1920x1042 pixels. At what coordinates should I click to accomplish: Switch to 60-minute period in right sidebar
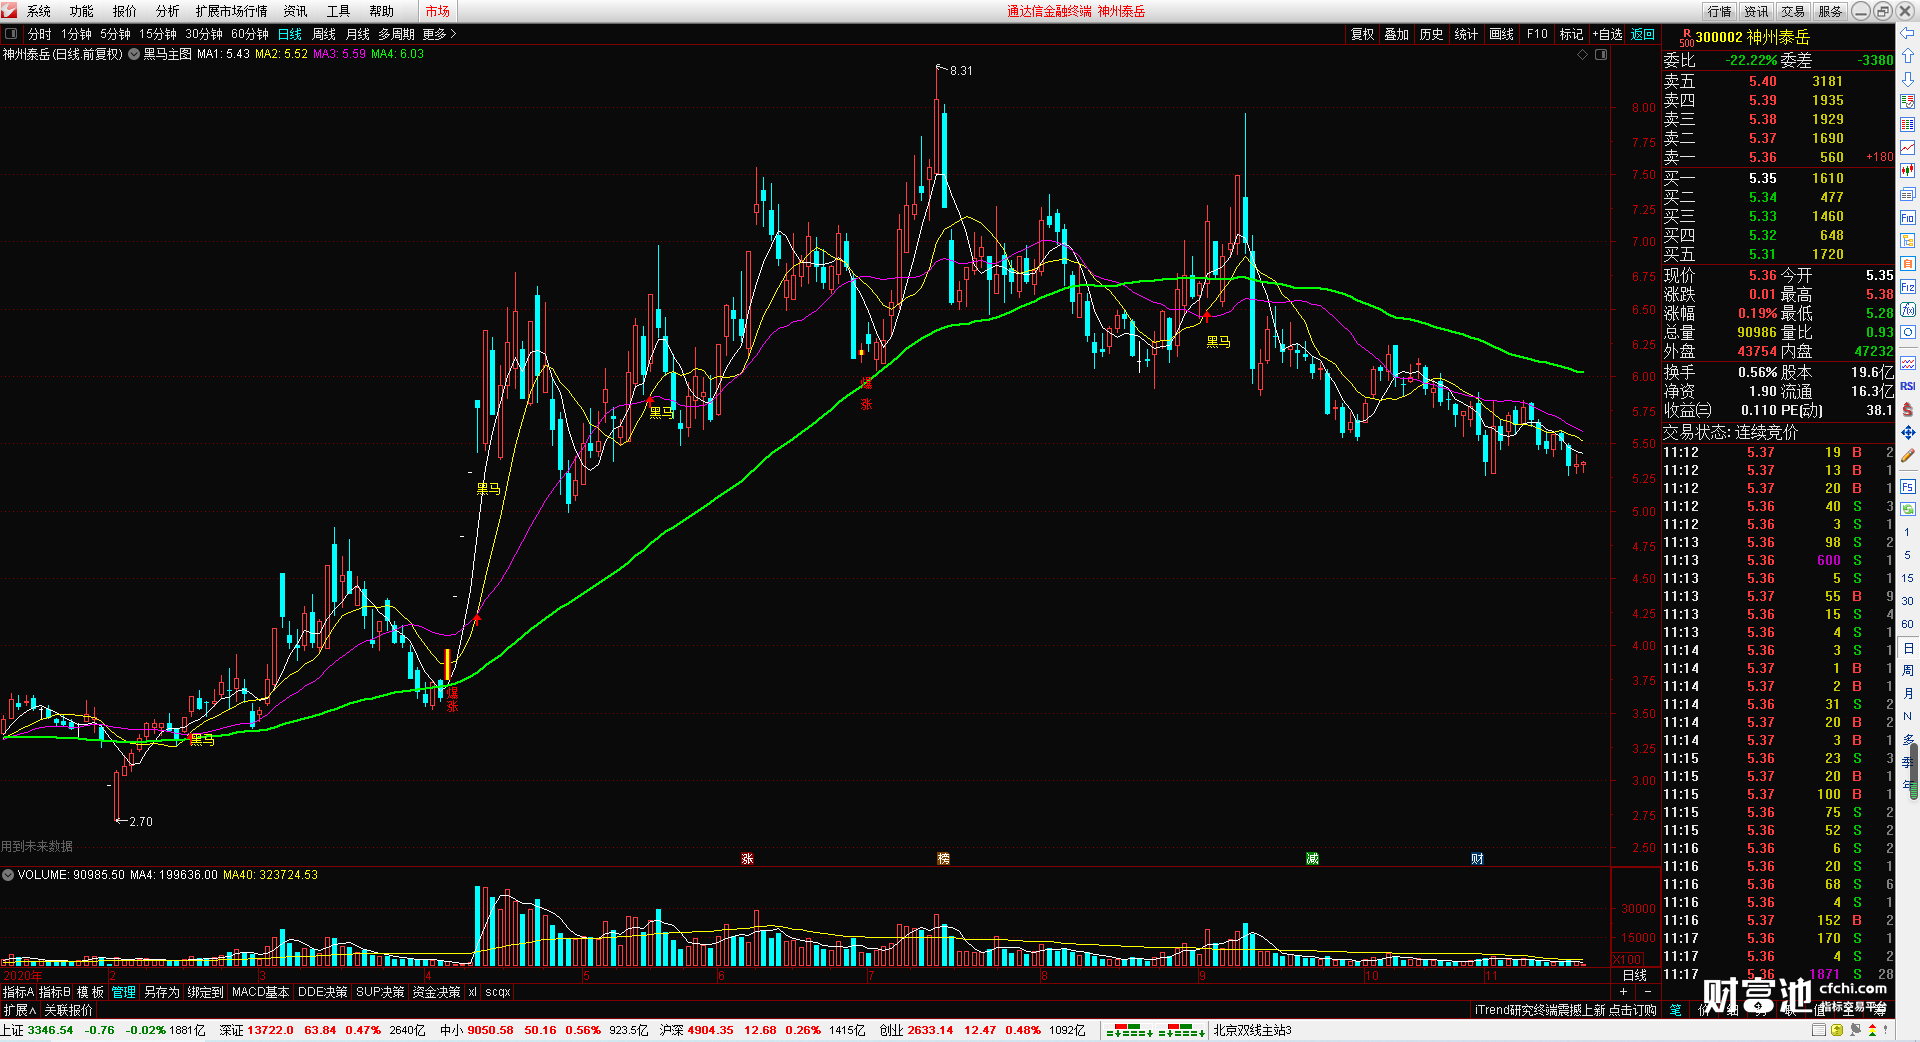1907,624
